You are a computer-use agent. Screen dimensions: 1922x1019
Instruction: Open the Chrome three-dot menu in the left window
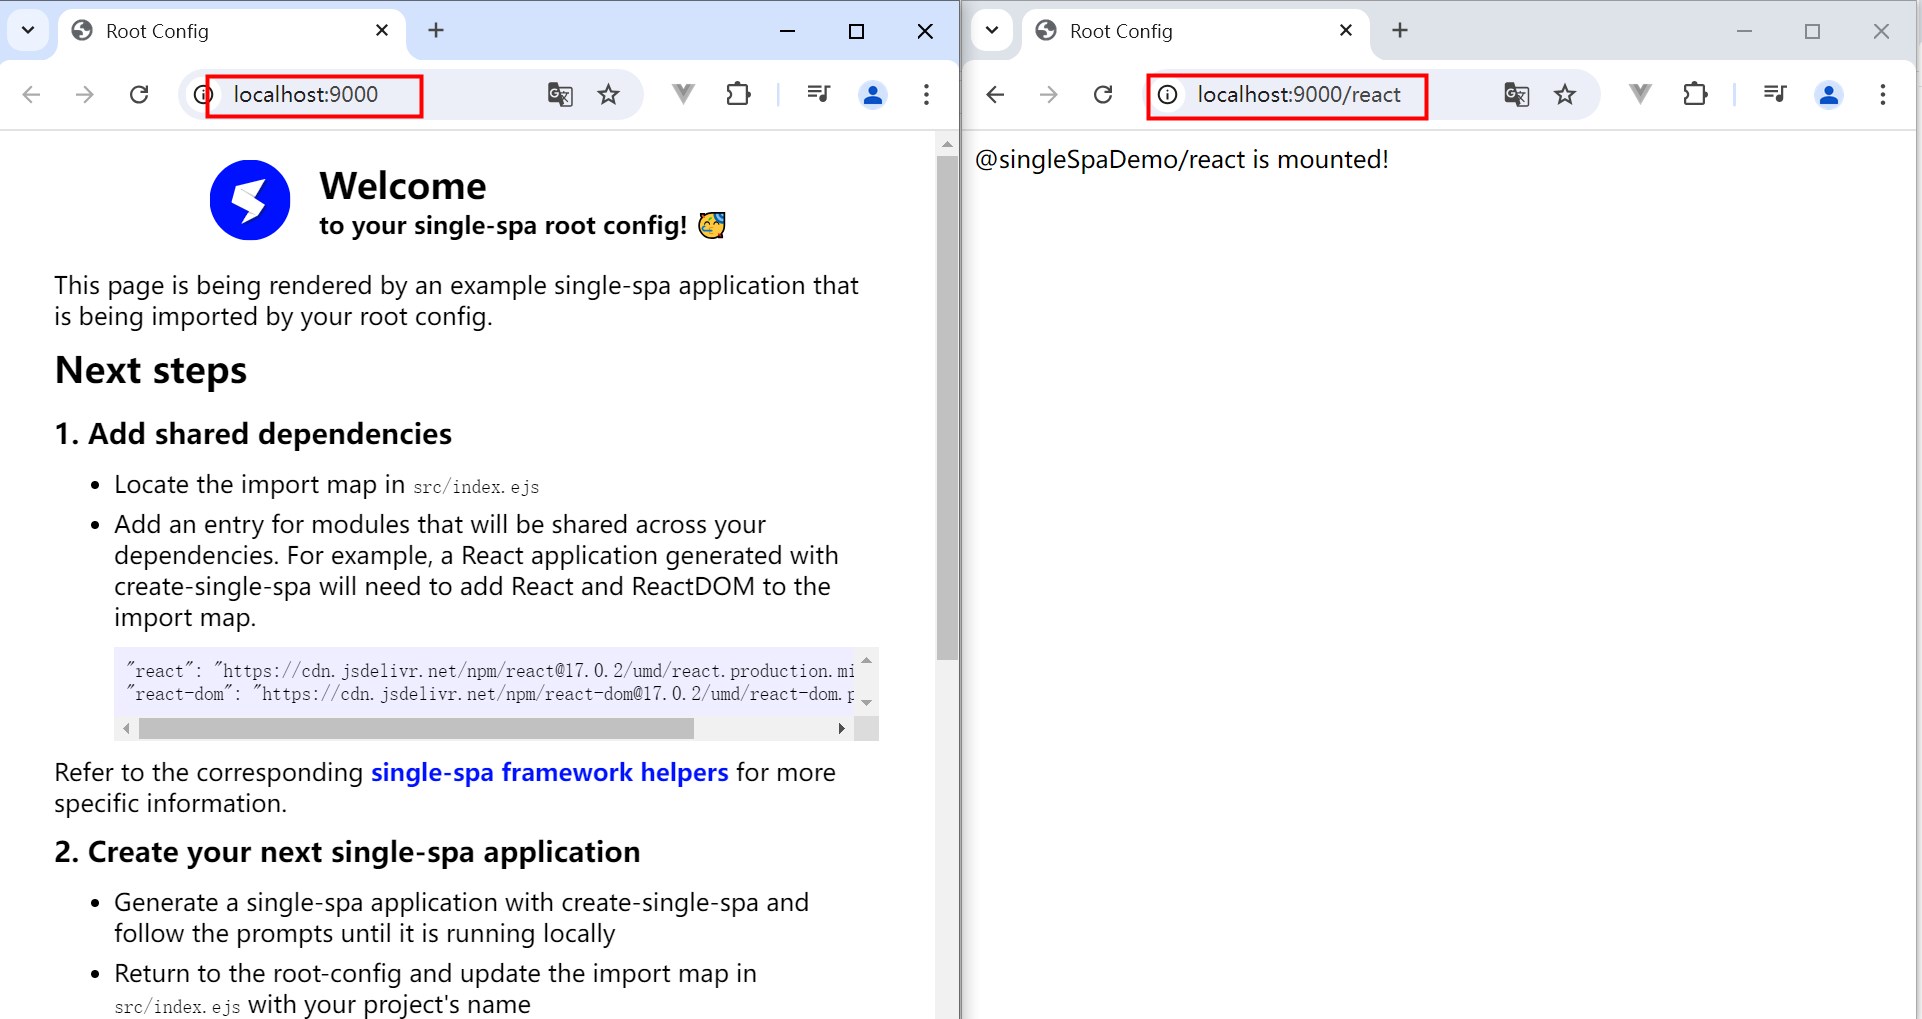pos(927,94)
